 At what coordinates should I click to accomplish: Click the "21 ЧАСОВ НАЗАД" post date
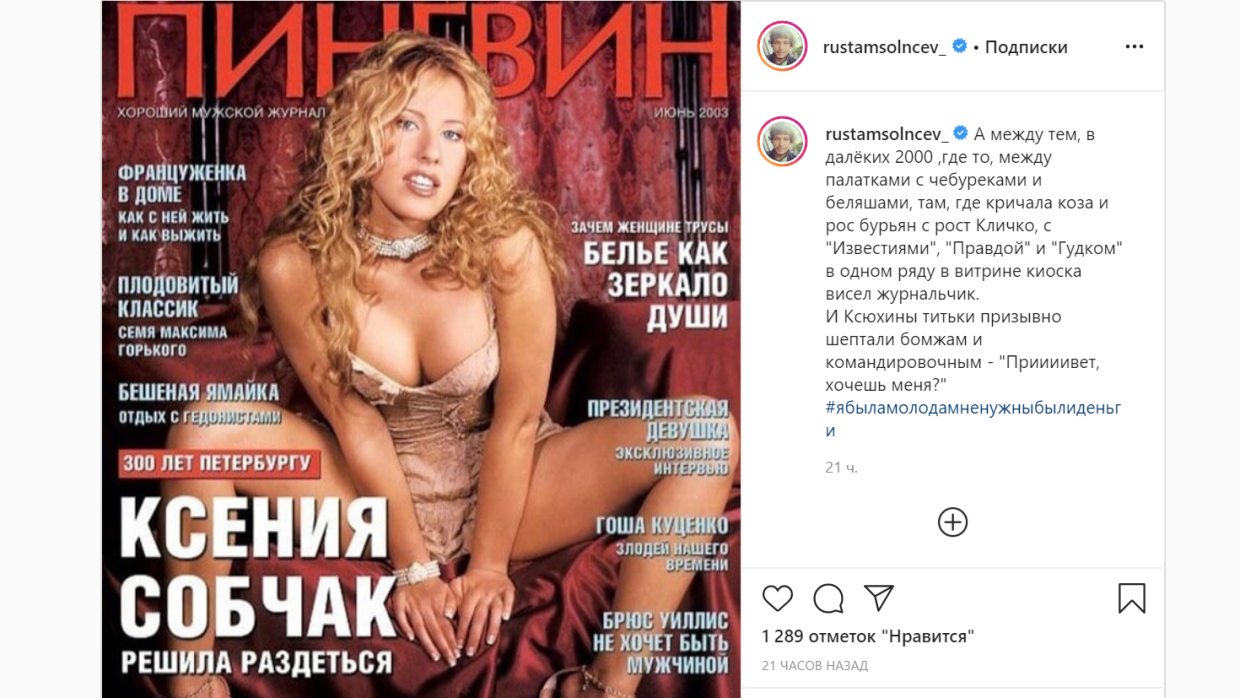click(815, 665)
